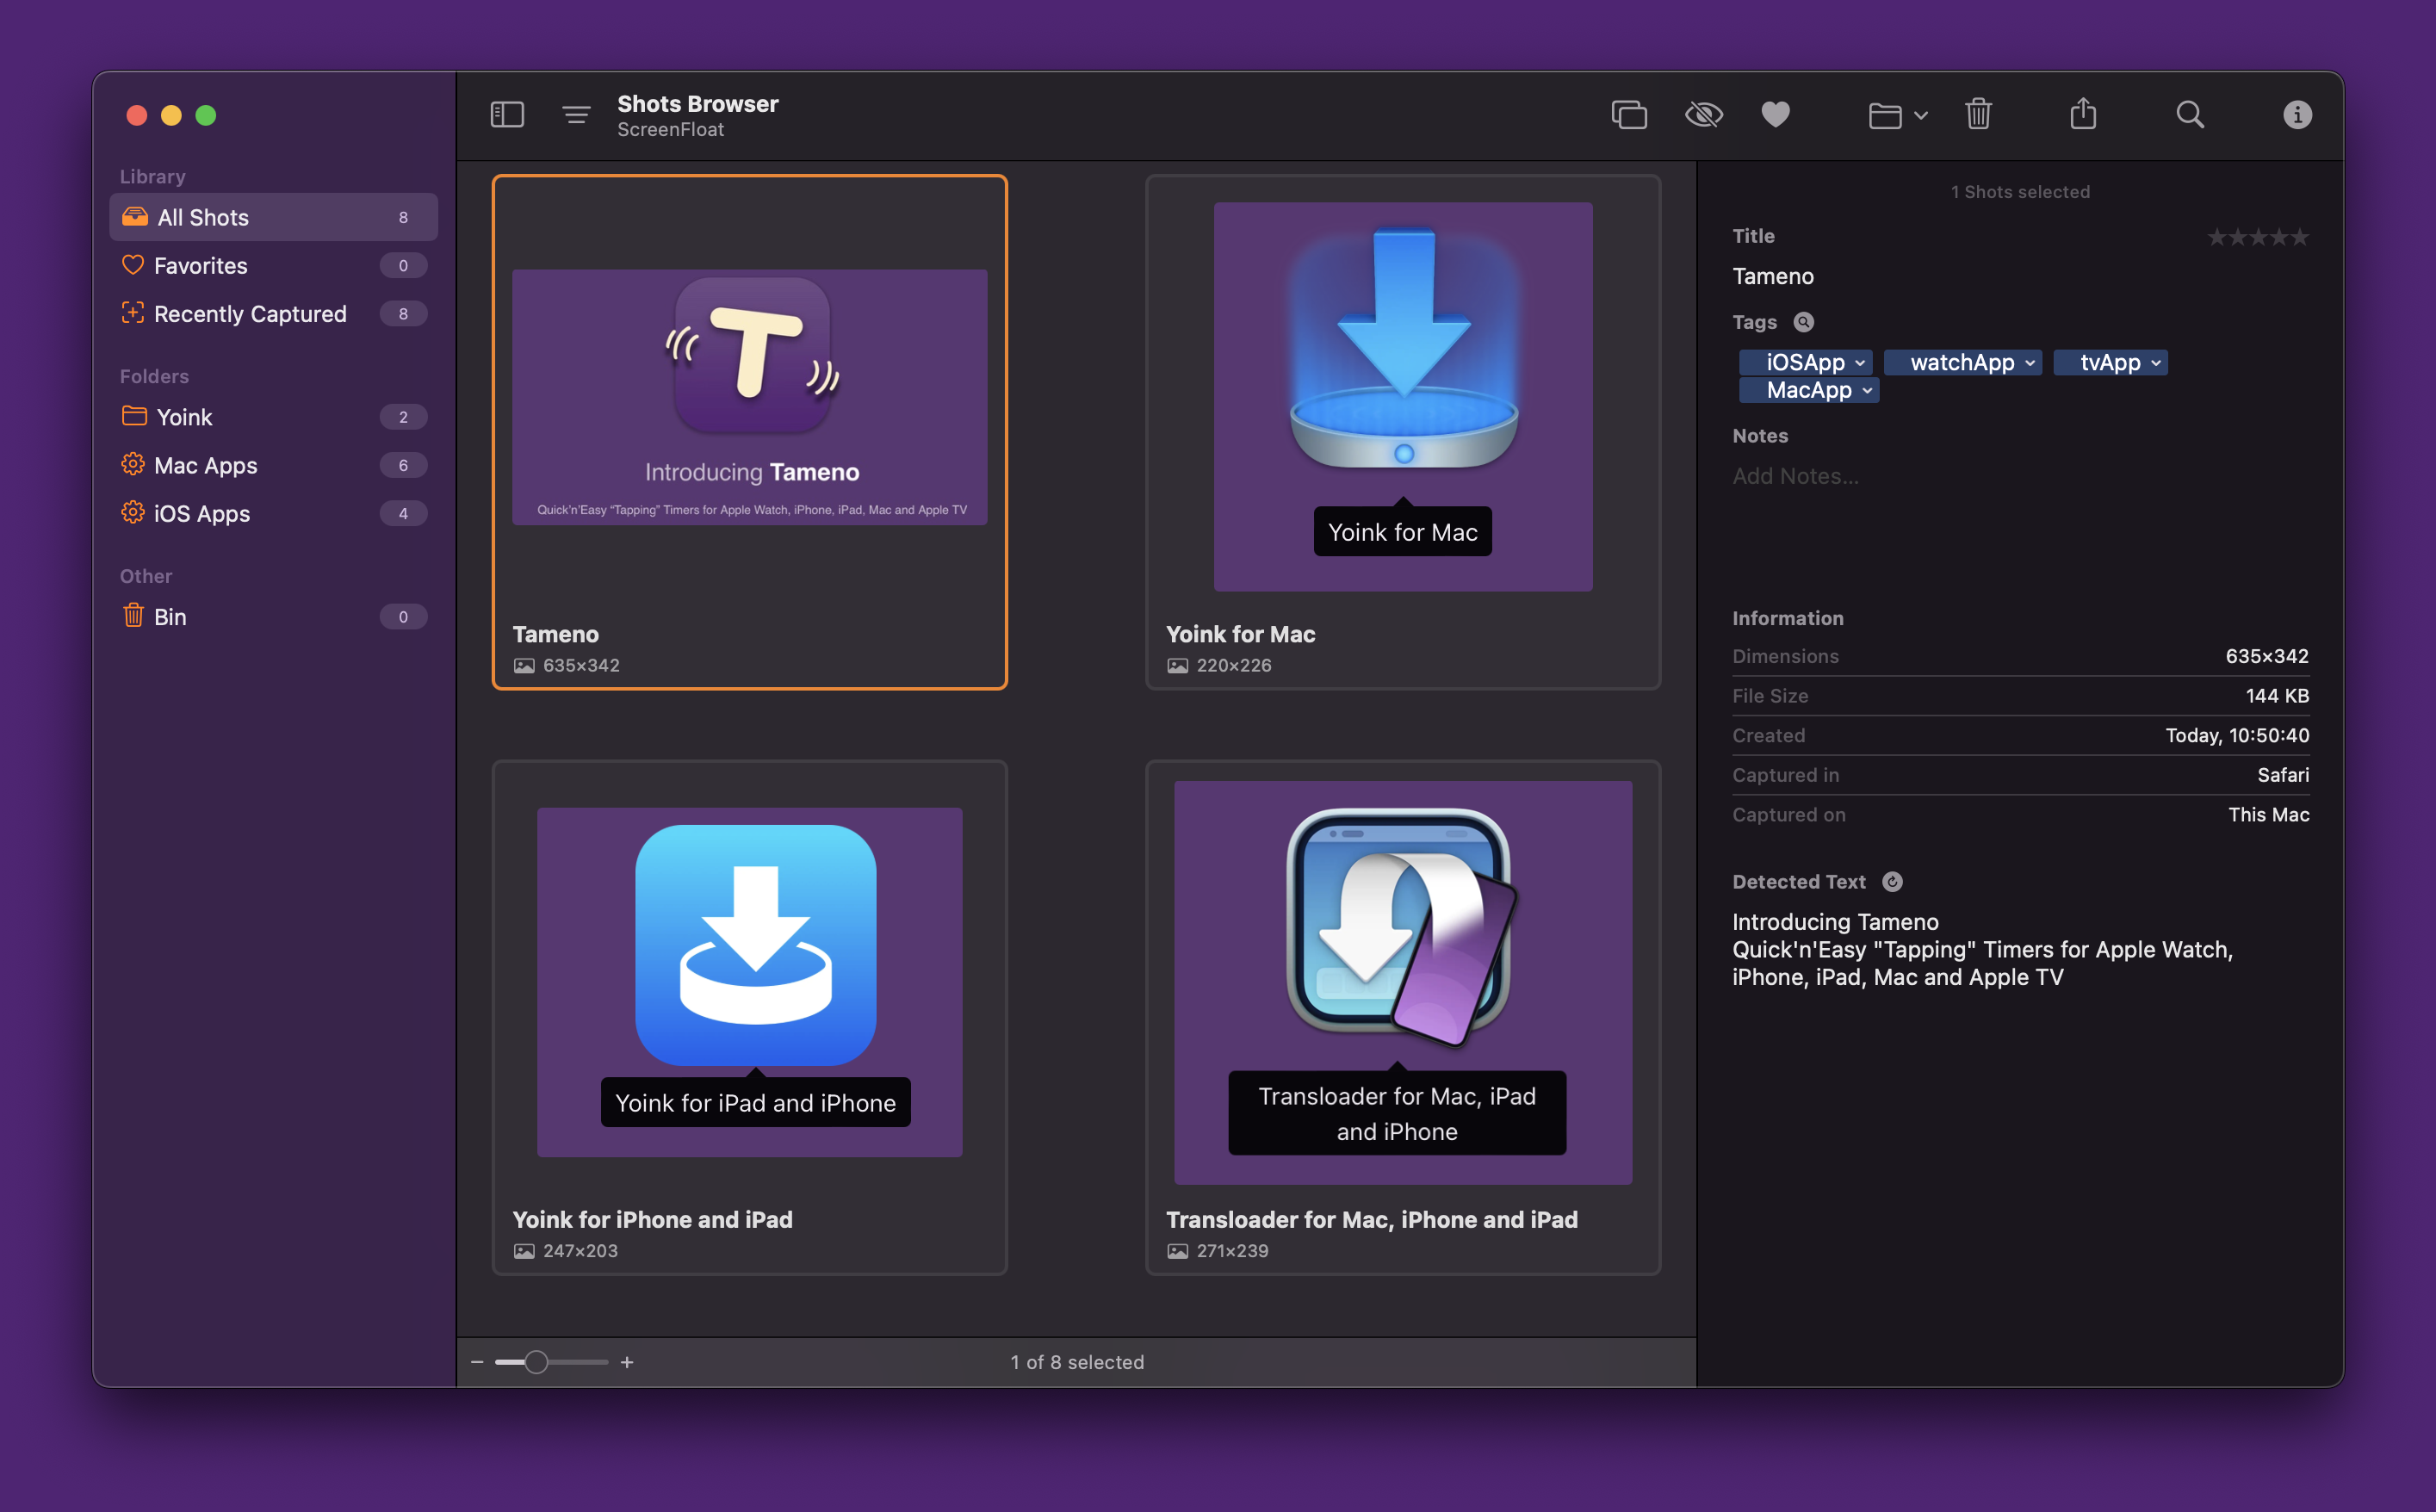2436x1512 pixels.
Task: Delete selected shot with trash icon
Action: 1978,114
